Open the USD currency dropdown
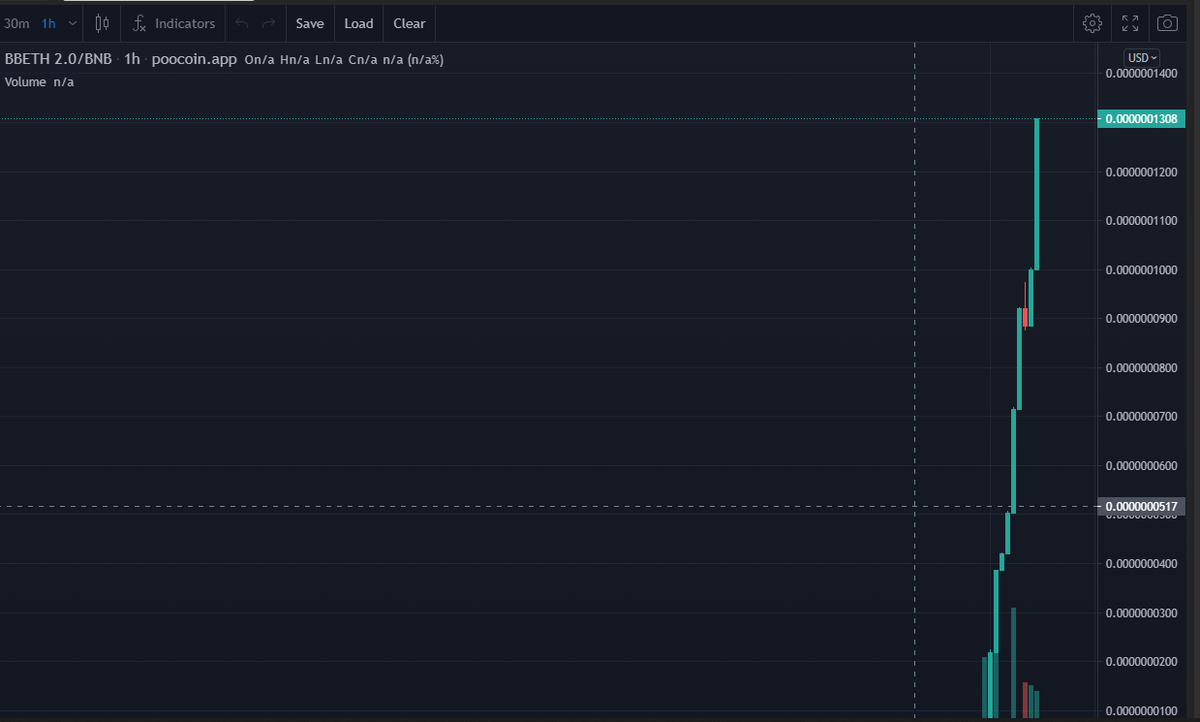Image resolution: width=1200 pixels, height=722 pixels. pyautogui.click(x=1142, y=57)
